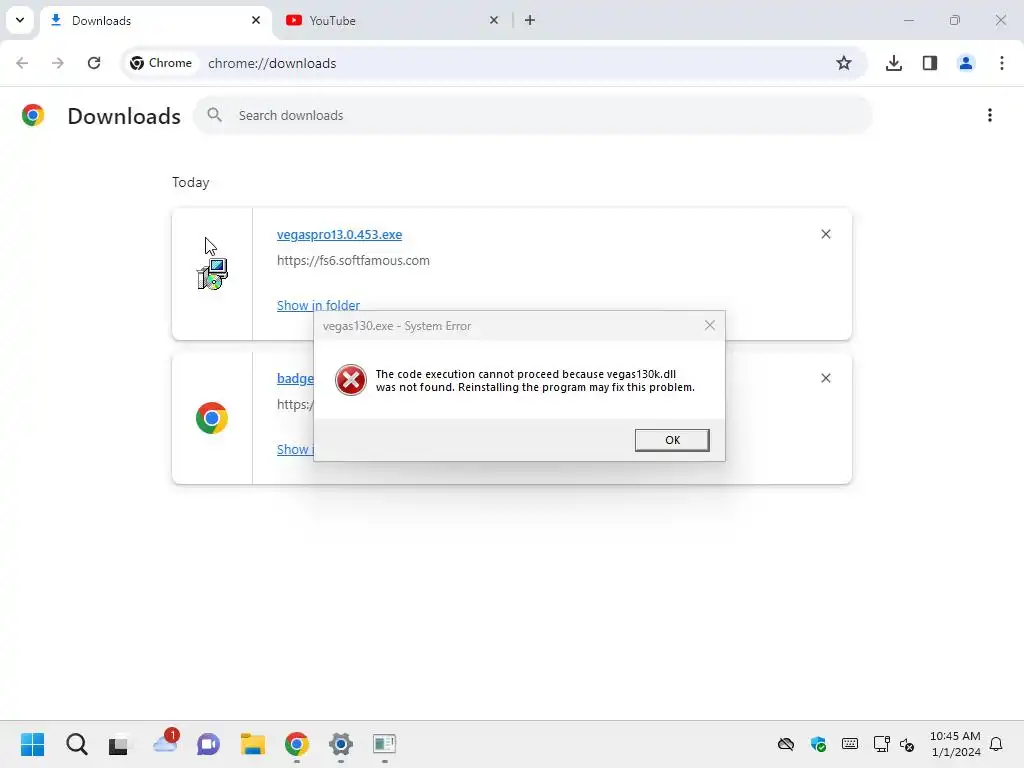Open Windows Security tray icon
This screenshot has height=768, width=1024.
818,744
